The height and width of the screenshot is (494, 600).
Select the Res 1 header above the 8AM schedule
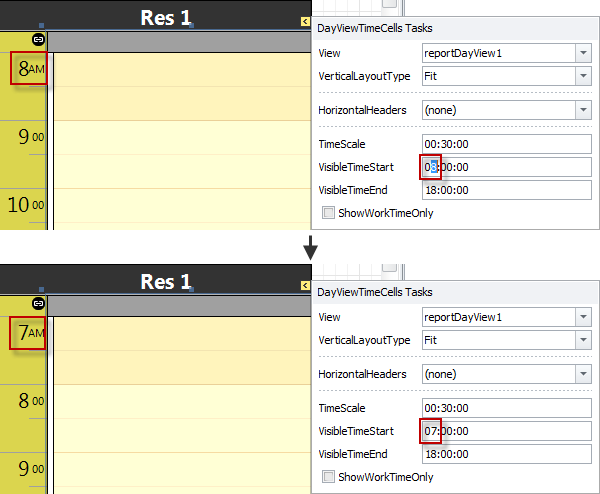[x=165, y=17]
